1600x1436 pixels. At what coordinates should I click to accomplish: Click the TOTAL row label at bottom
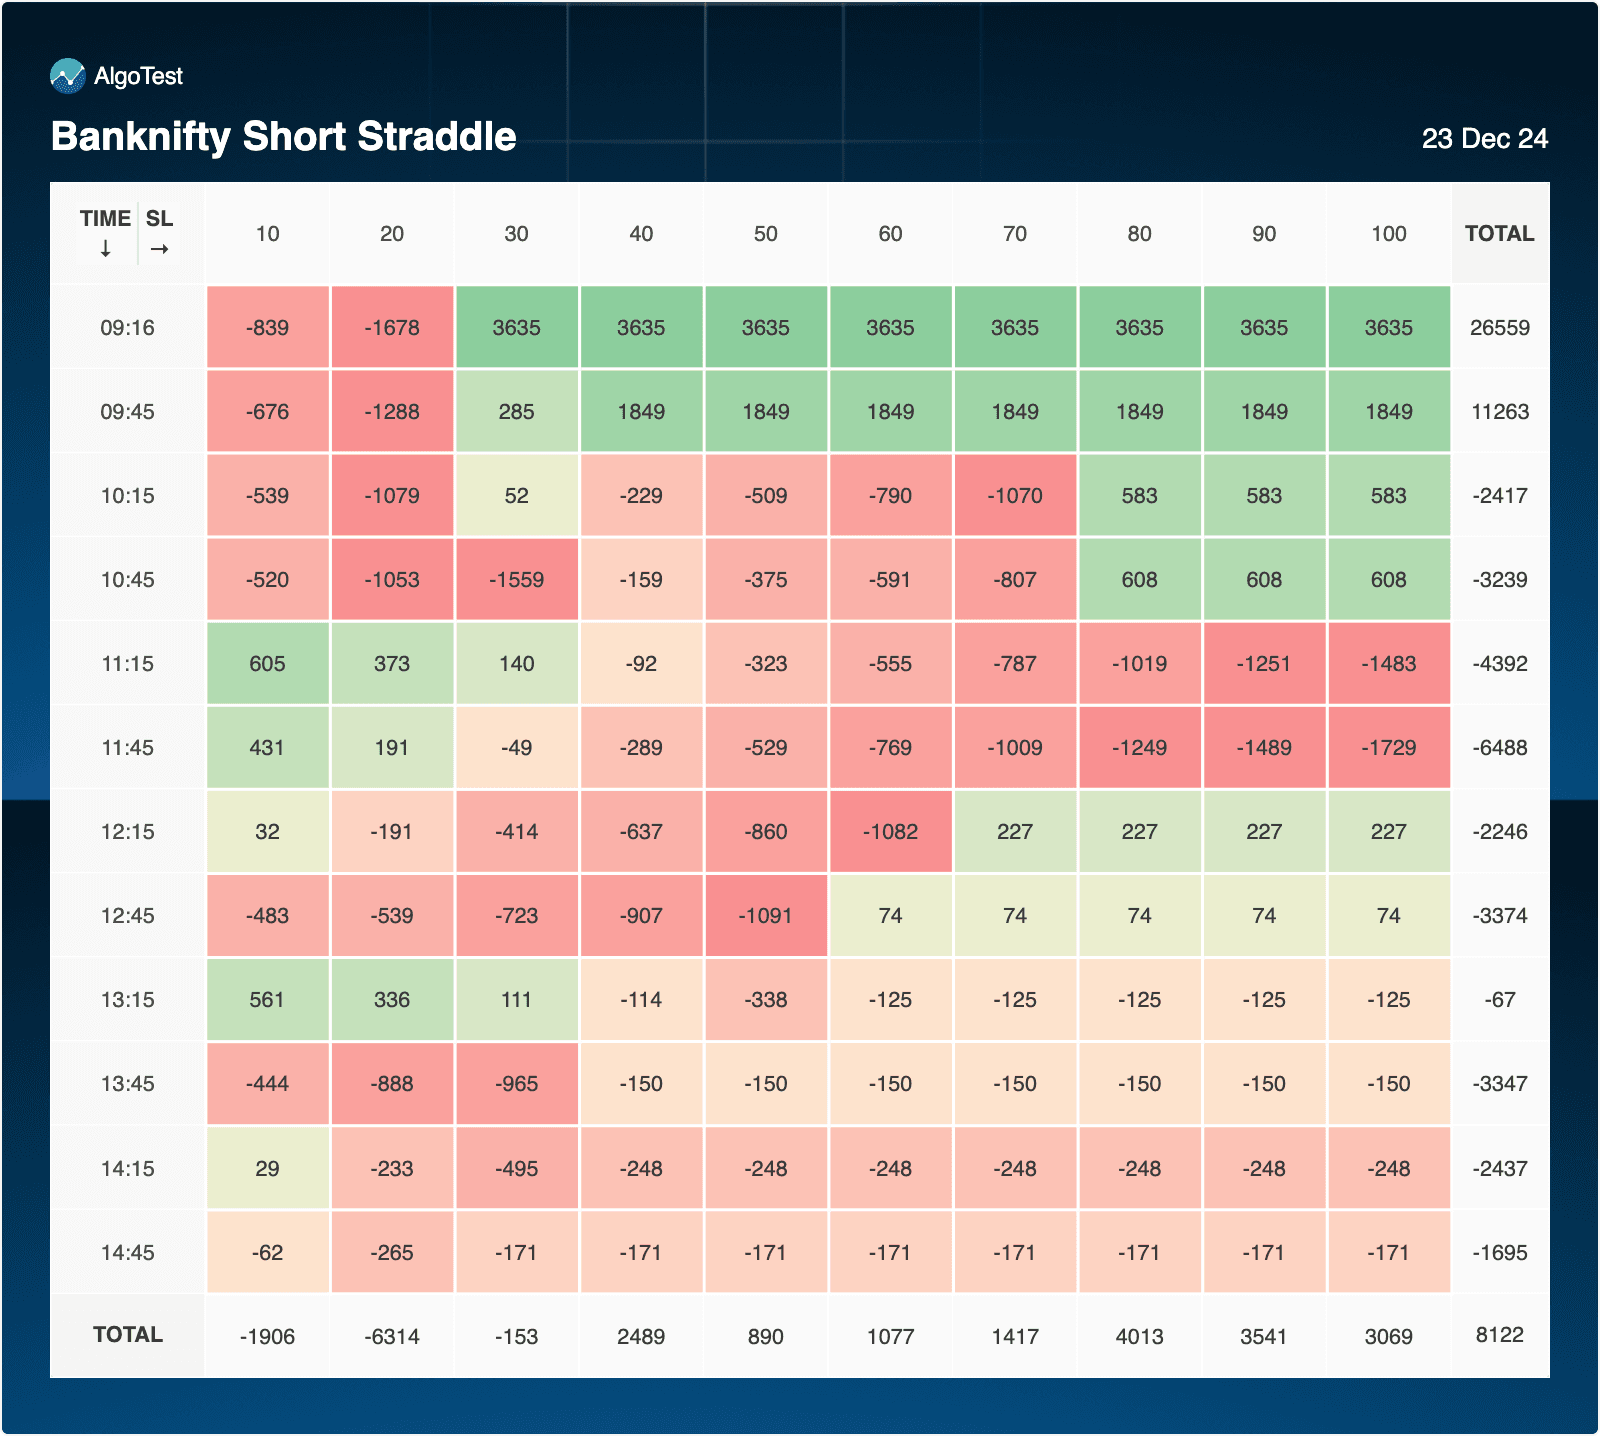click(127, 1335)
